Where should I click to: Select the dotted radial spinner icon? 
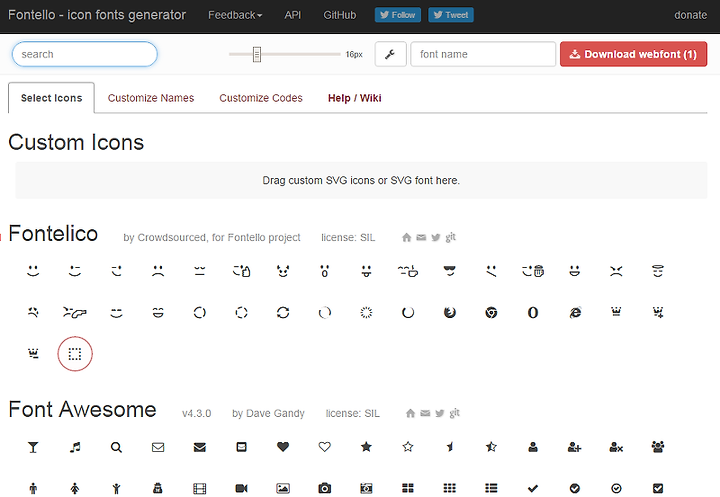pyautogui.click(x=366, y=313)
